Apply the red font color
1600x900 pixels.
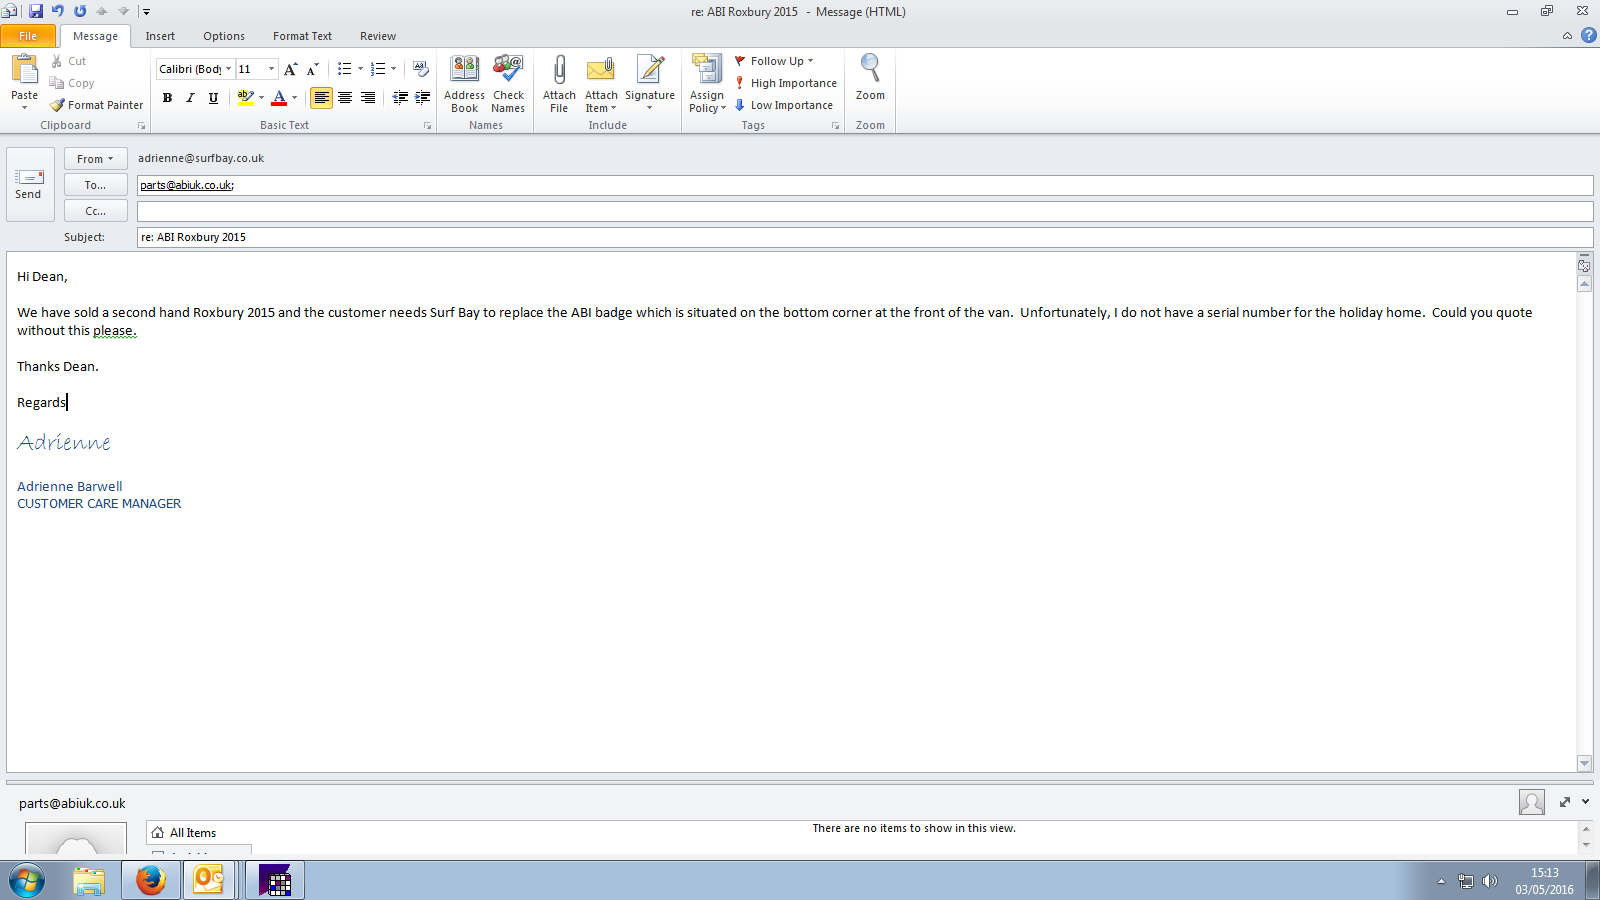click(279, 97)
